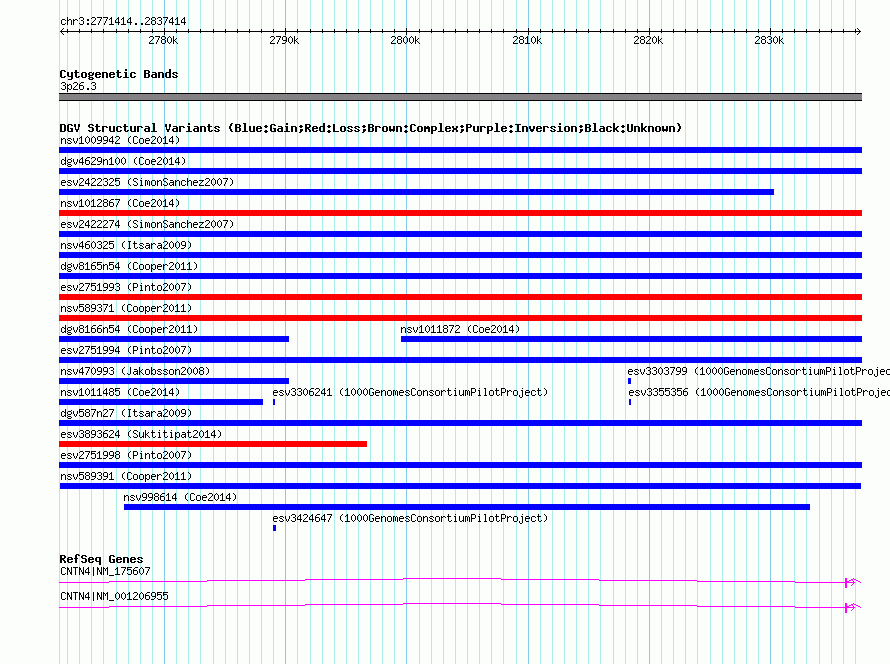Click the 2830k ruler tick label
Viewport: 890px width, 664px height.
(x=769, y=40)
